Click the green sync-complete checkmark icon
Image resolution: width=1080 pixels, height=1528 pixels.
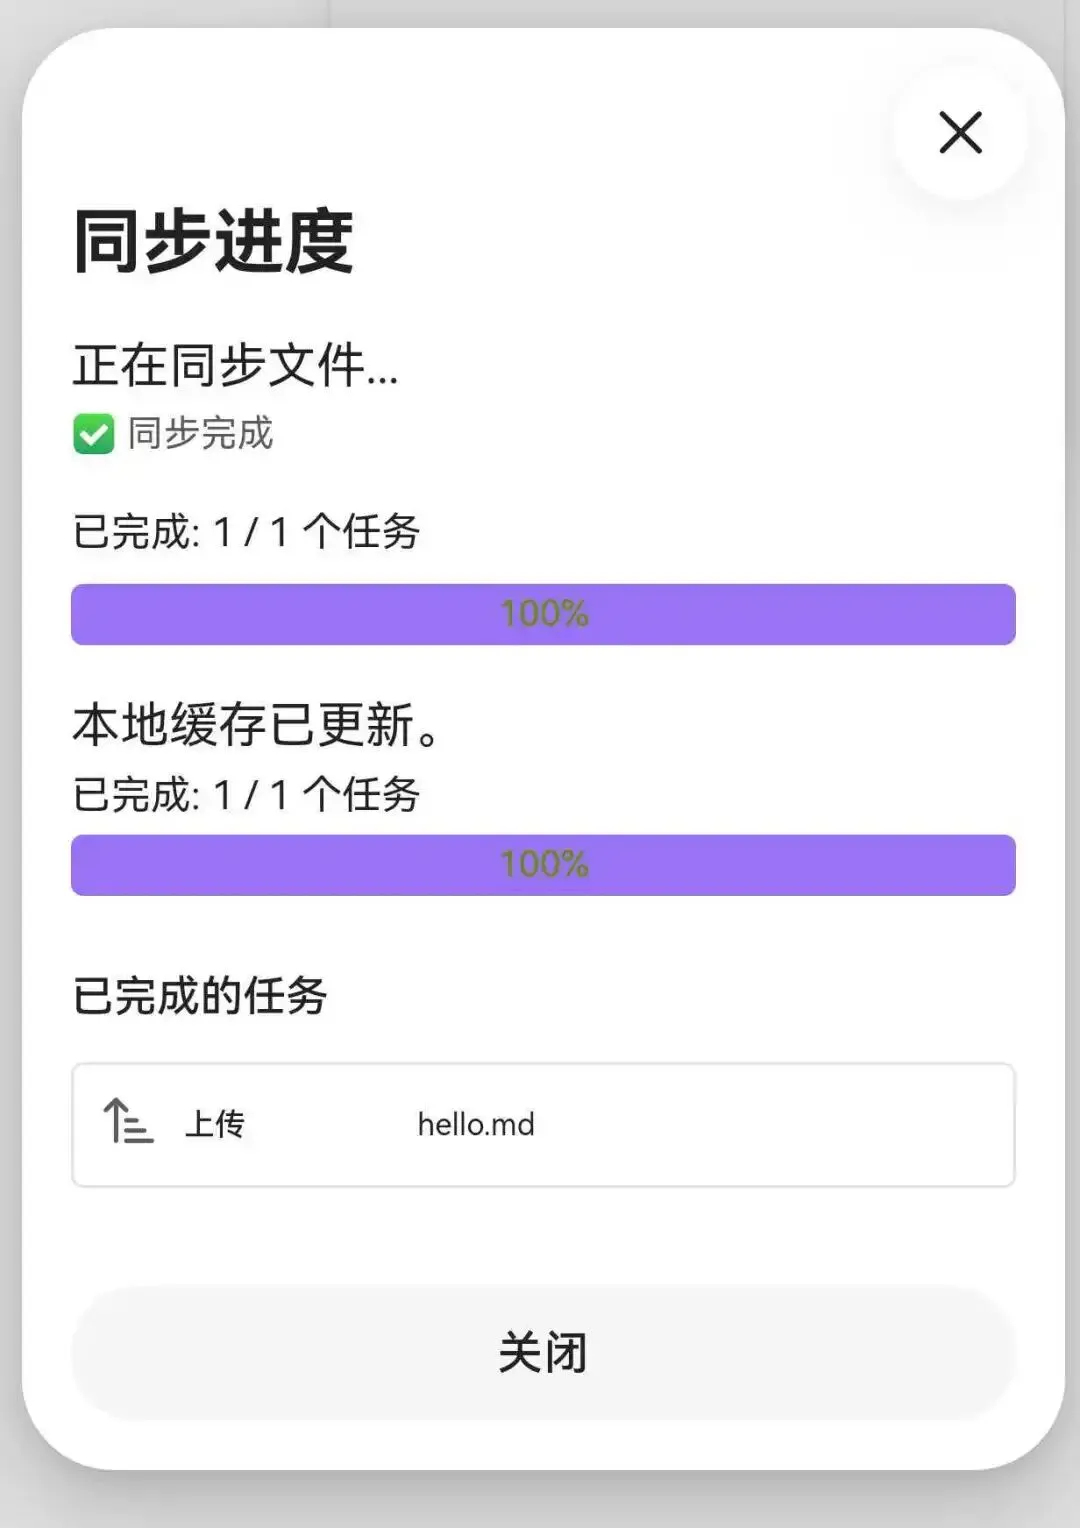pyautogui.click(x=94, y=434)
